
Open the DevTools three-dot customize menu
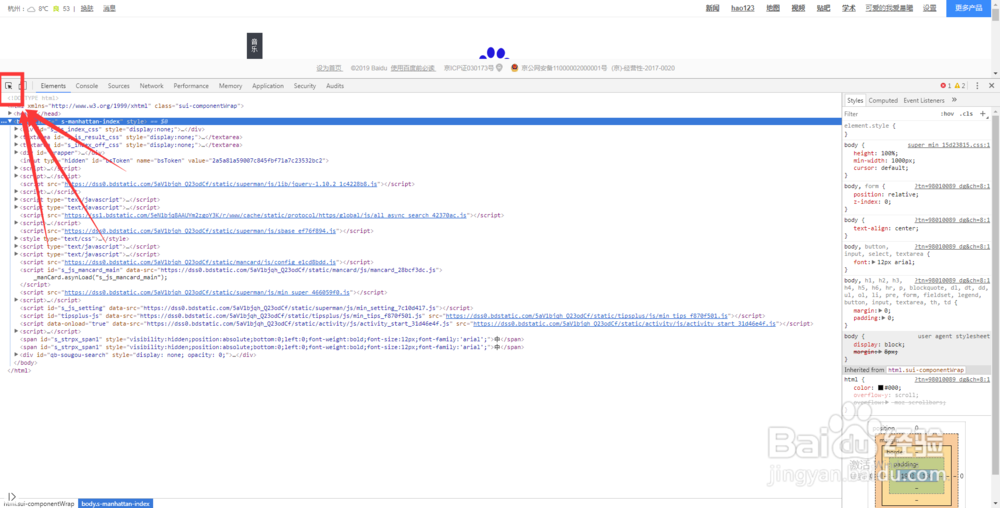click(977, 85)
